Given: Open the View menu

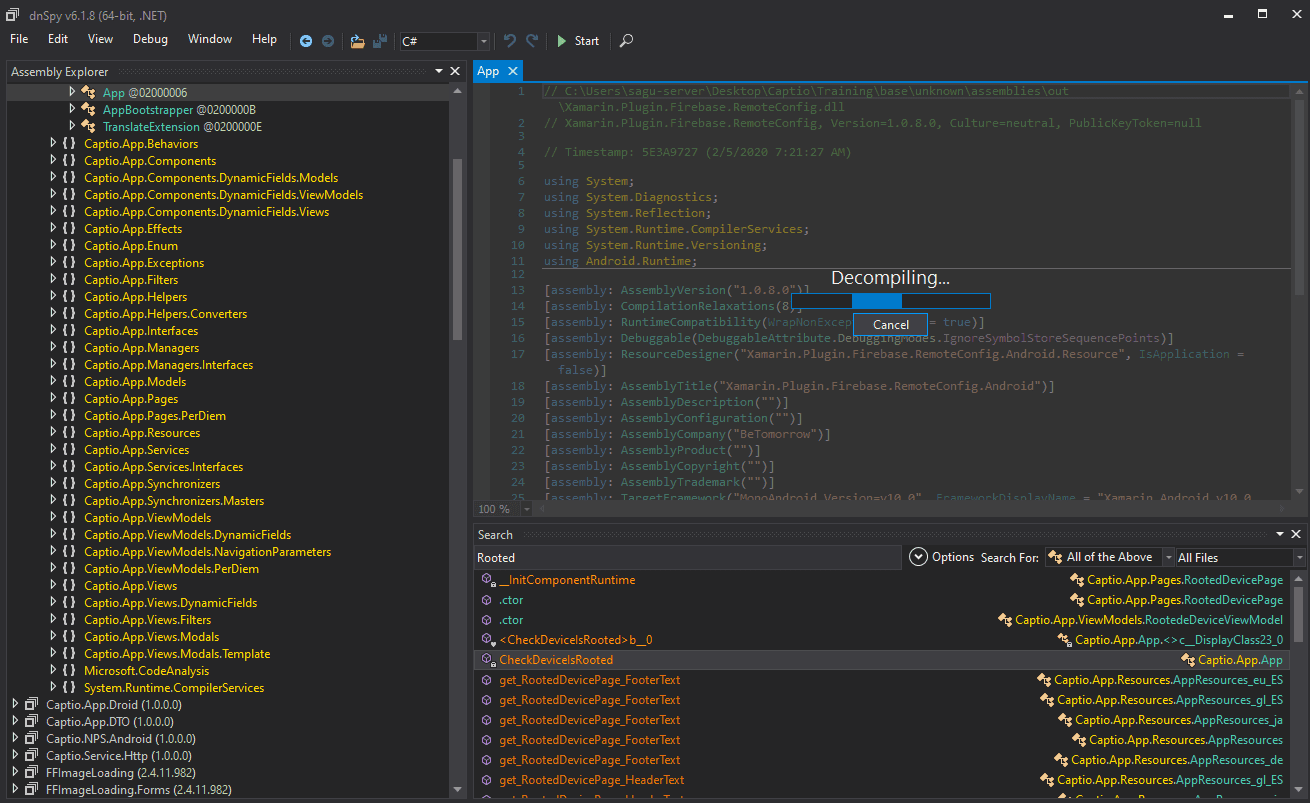Looking at the screenshot, I should coord(100,39).
